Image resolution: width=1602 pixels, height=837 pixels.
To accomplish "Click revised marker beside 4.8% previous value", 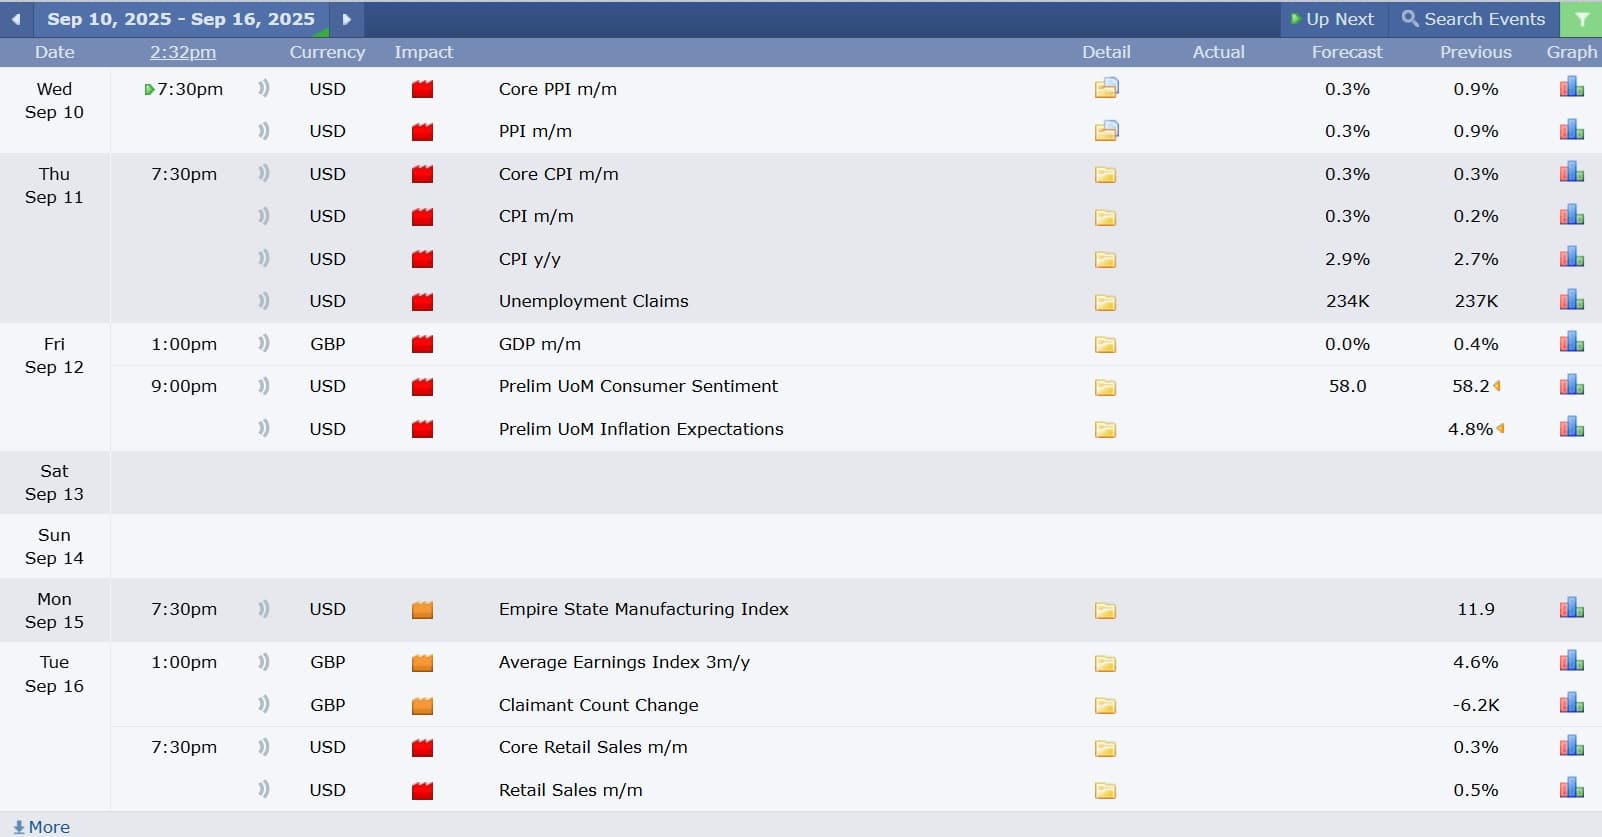I will point(1500,429).
